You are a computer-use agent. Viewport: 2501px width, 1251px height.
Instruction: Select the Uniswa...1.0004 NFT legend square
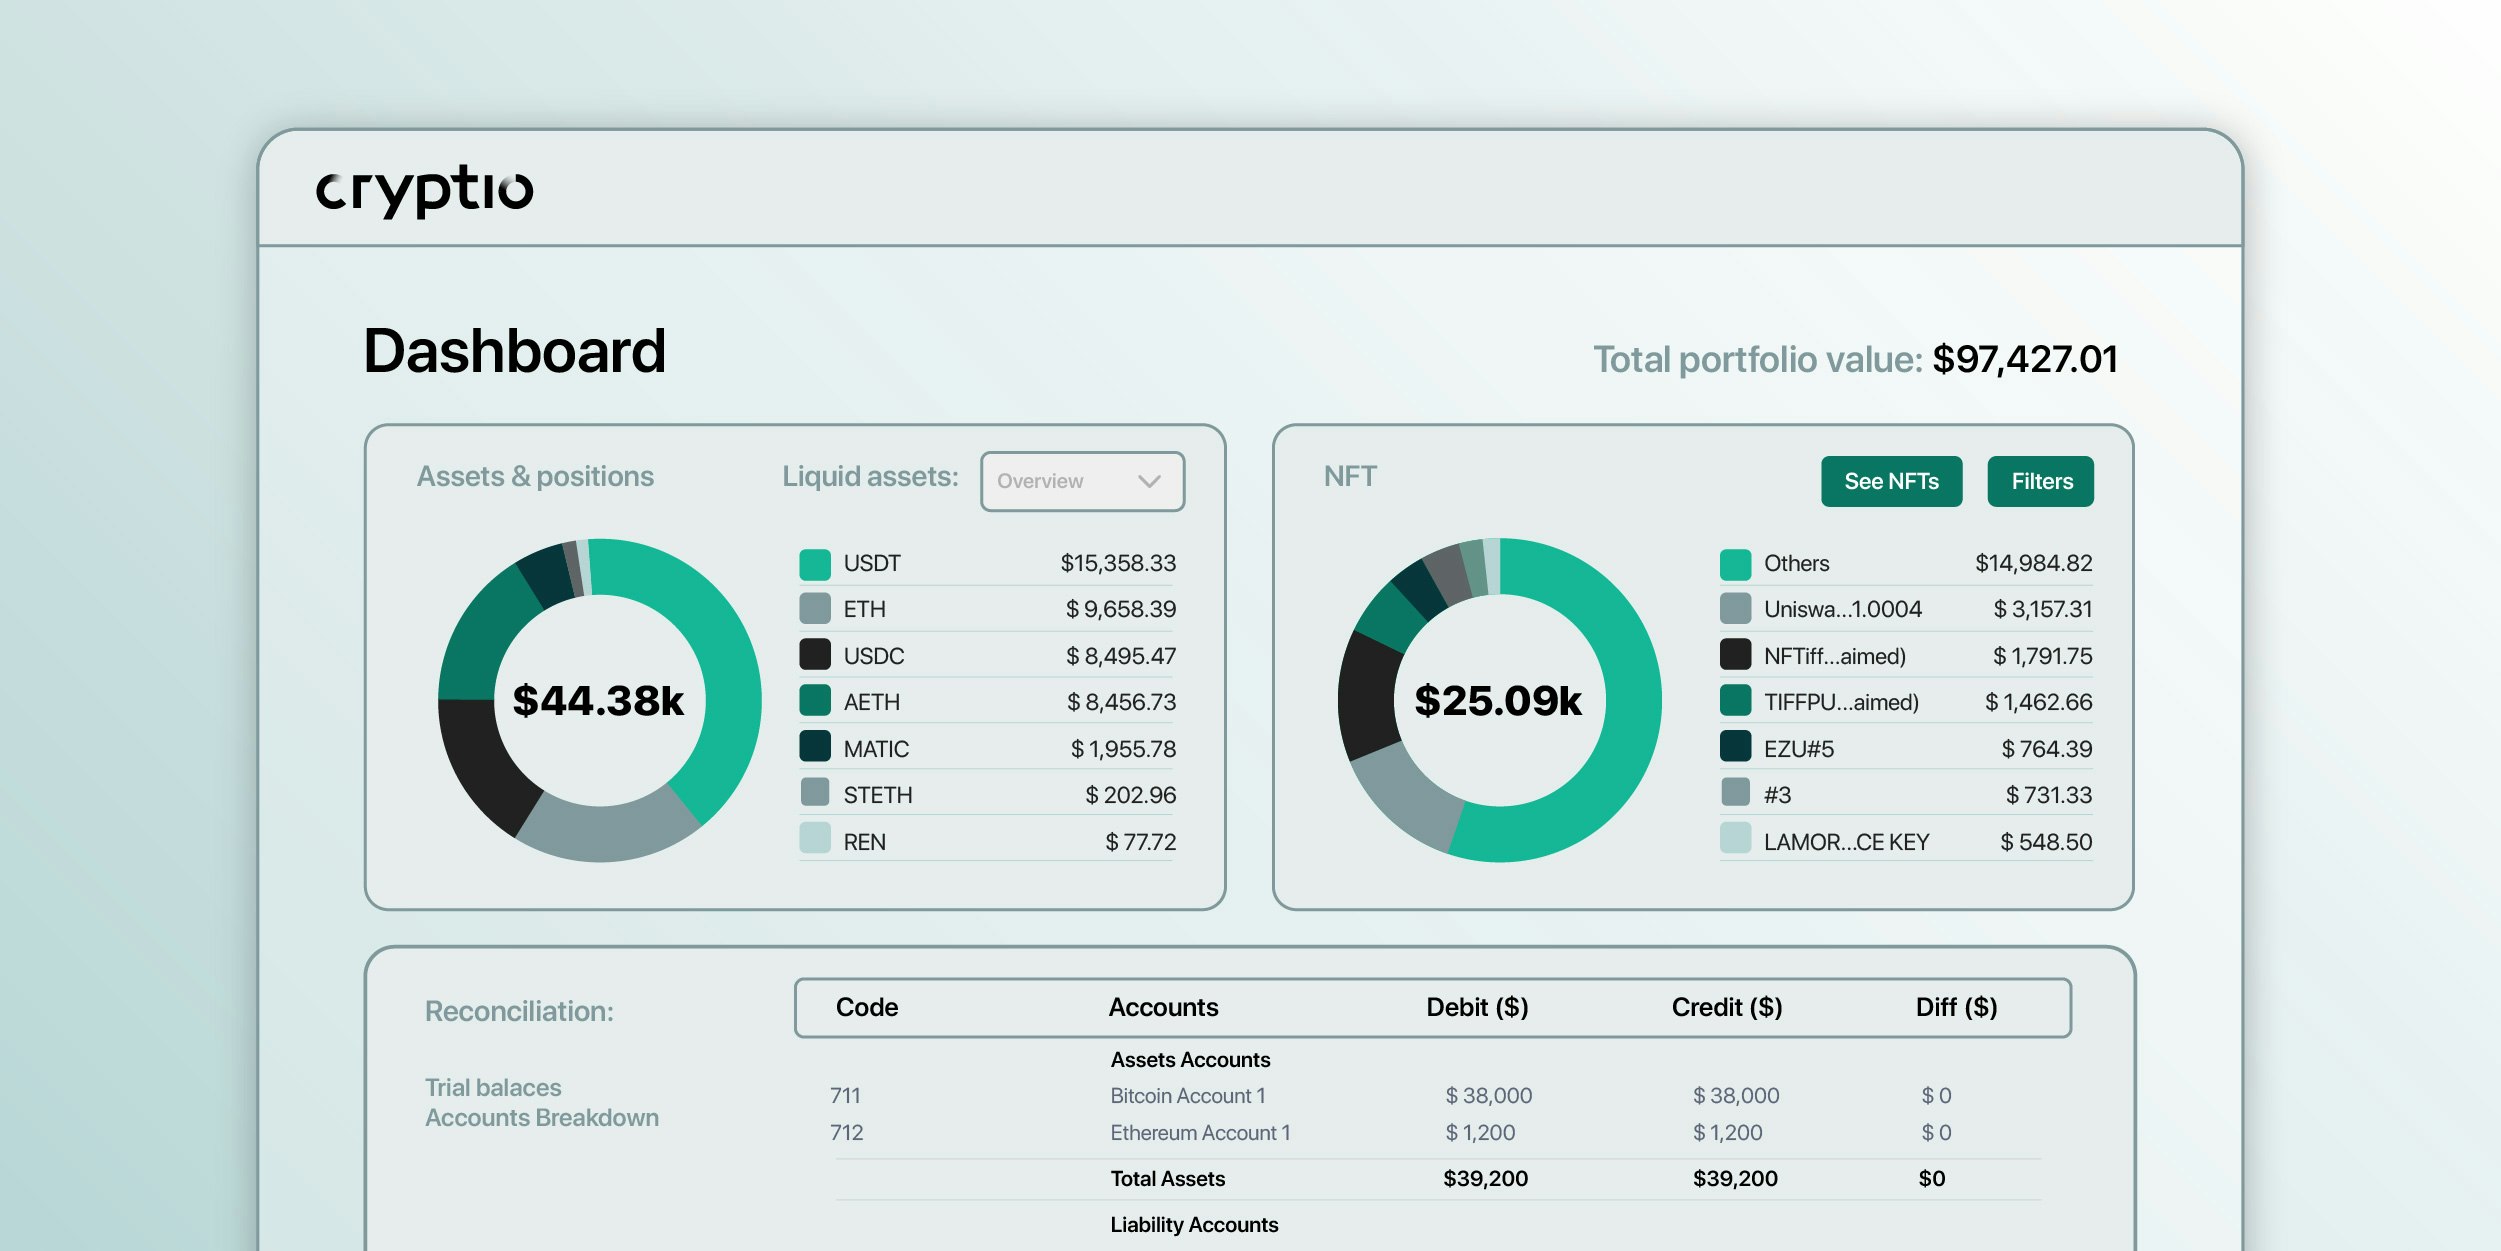pos(1735,609)
